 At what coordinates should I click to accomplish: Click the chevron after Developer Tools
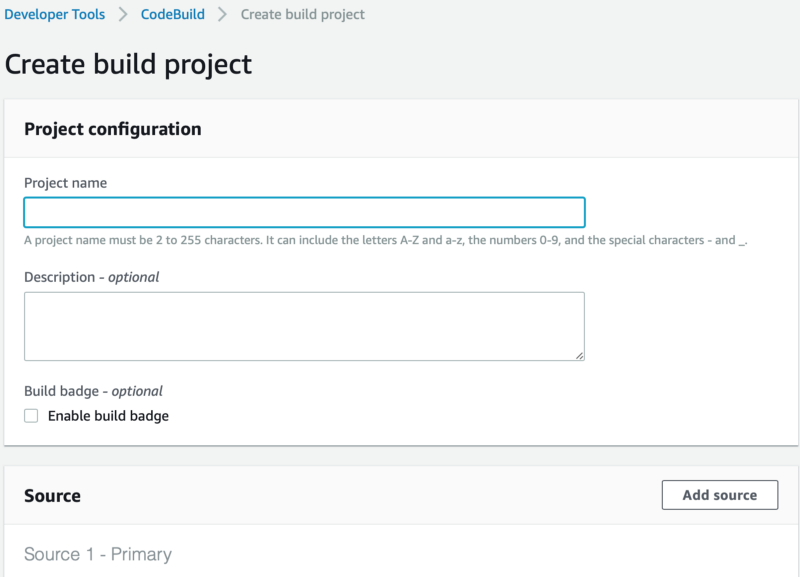pos(122,14)
